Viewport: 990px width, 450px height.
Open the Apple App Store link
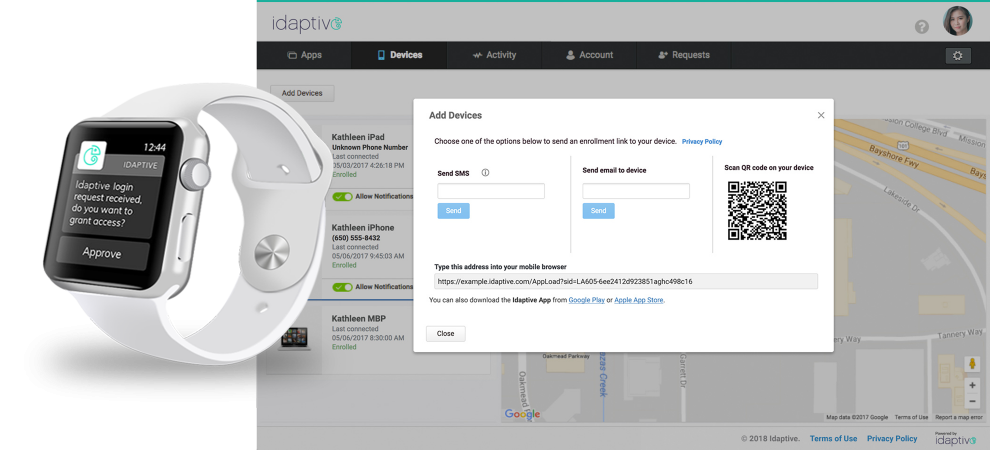click(x=639, y=300)
